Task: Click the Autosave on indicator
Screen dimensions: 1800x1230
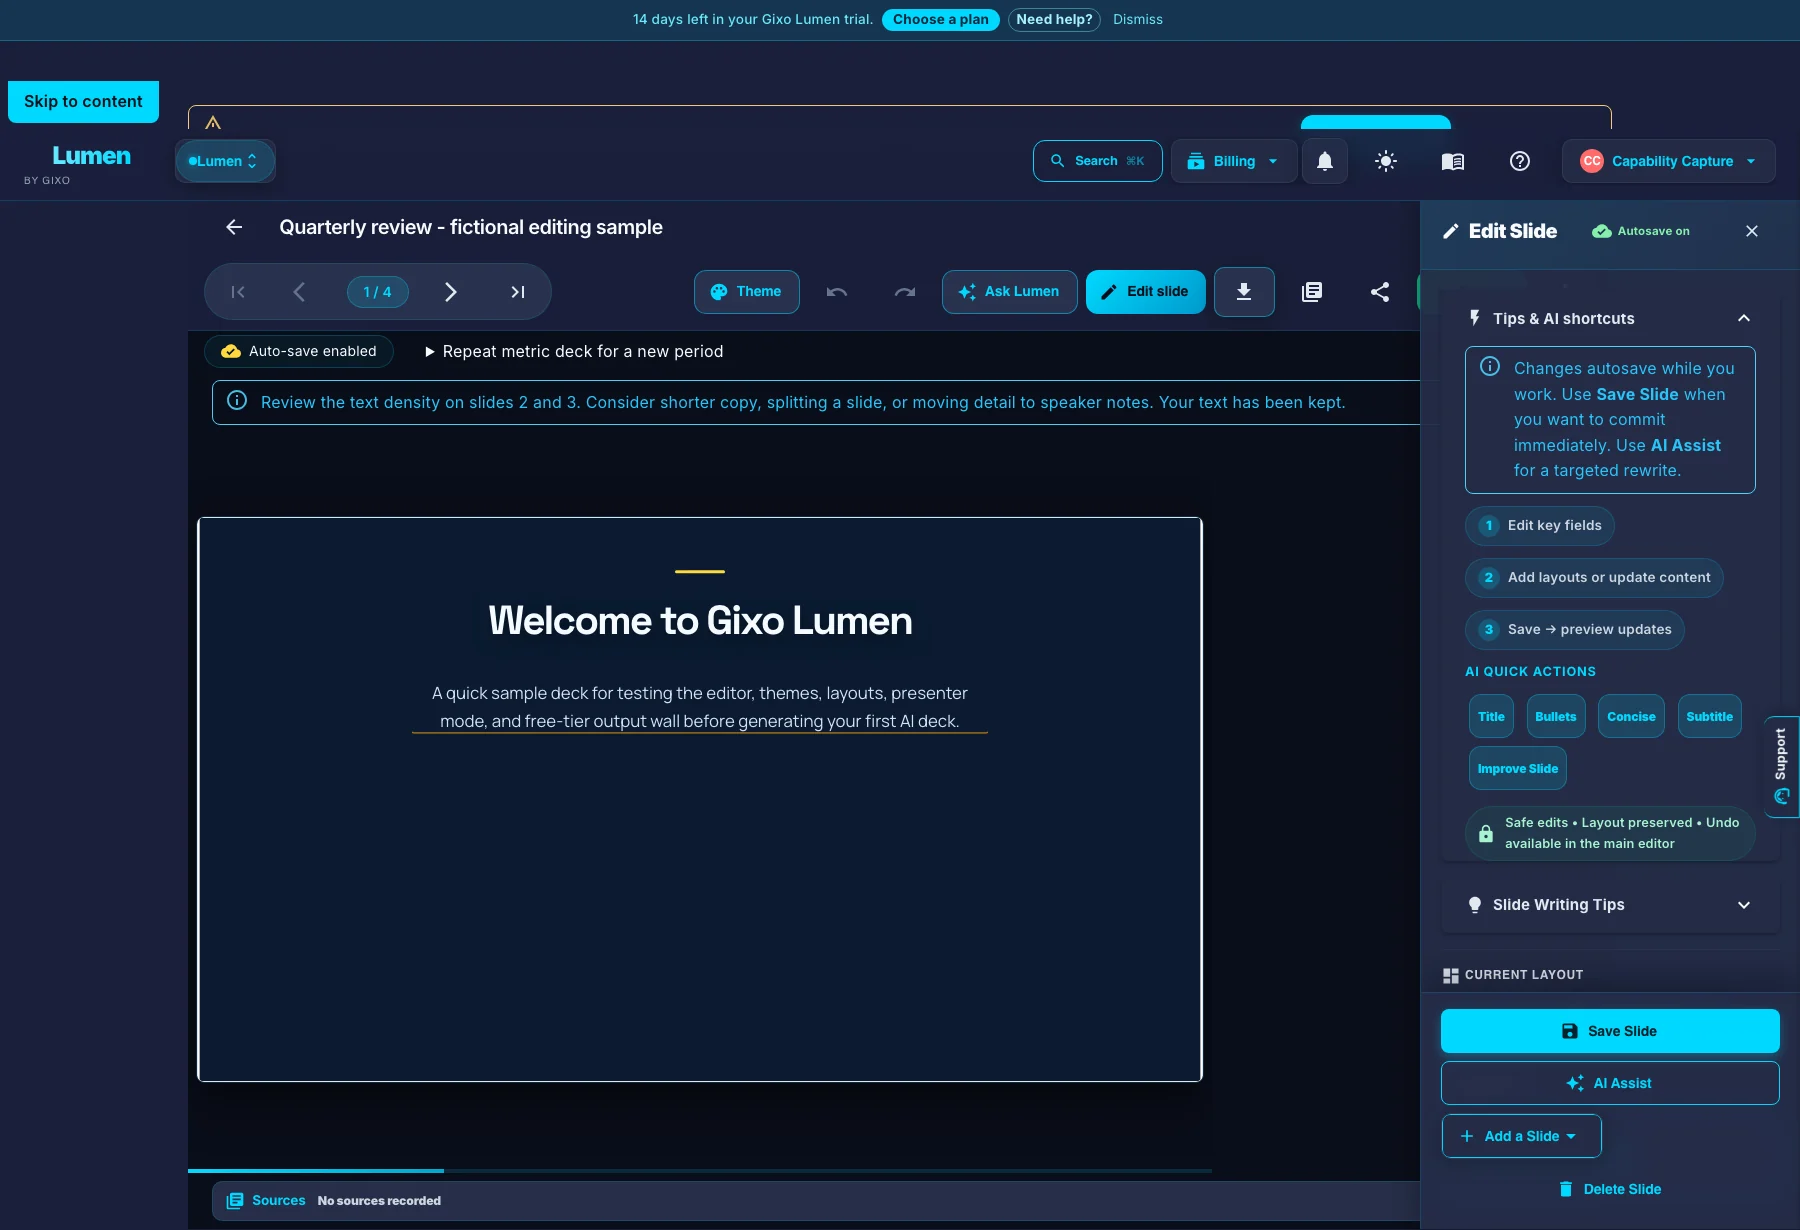Action: click(x=1641, y=231)
